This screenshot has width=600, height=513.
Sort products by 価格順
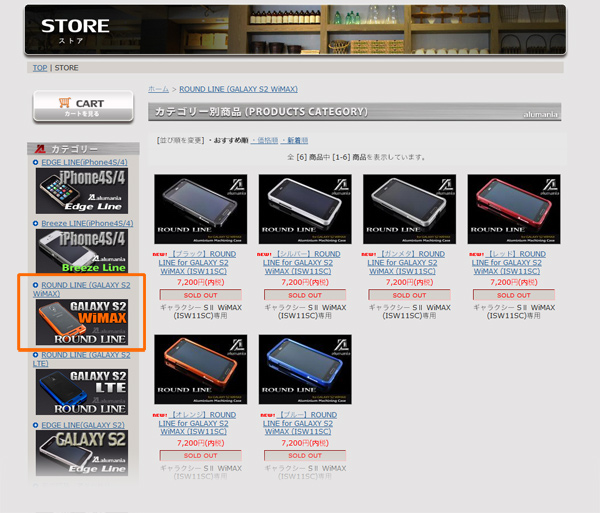(266, 140)
